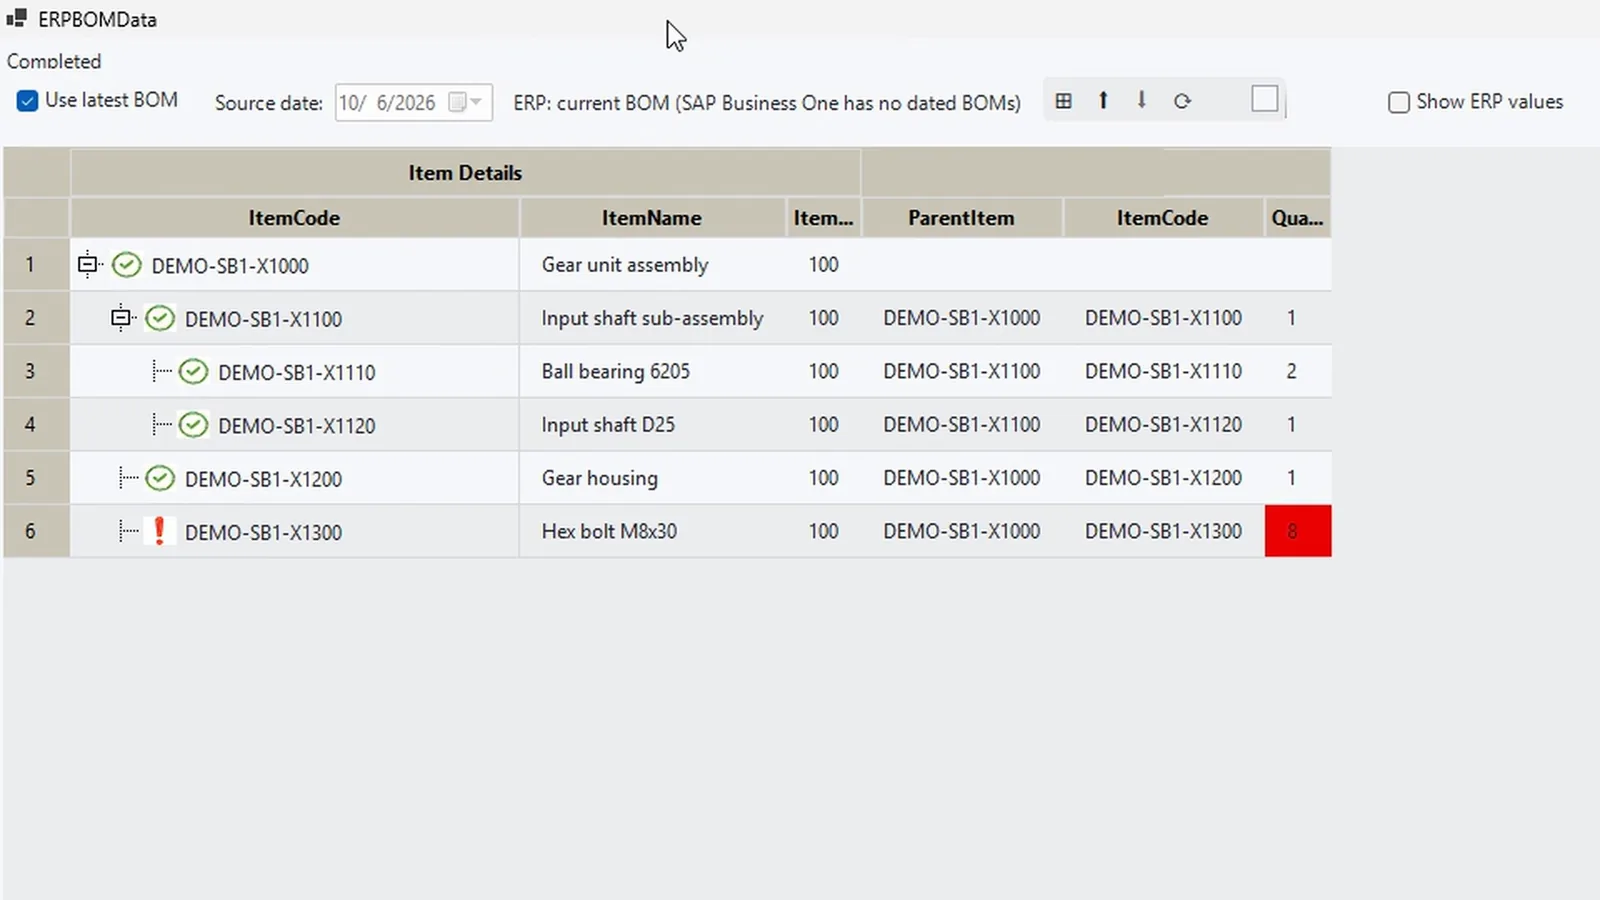Viewport: 1600px width, 900px height.
Task: Click green check icon beside DEMO-SB1-X1120
Action: click(193, 425)
